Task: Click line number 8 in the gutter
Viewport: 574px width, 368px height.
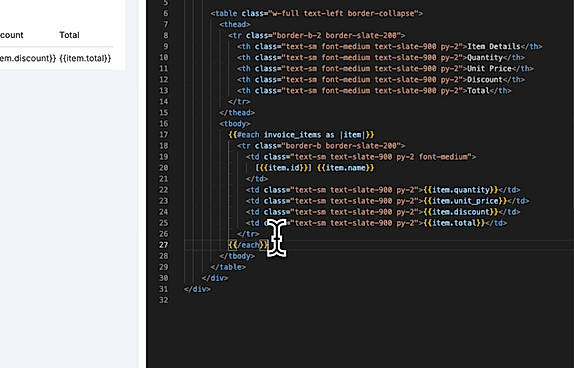Action: [x=165, y=36]
